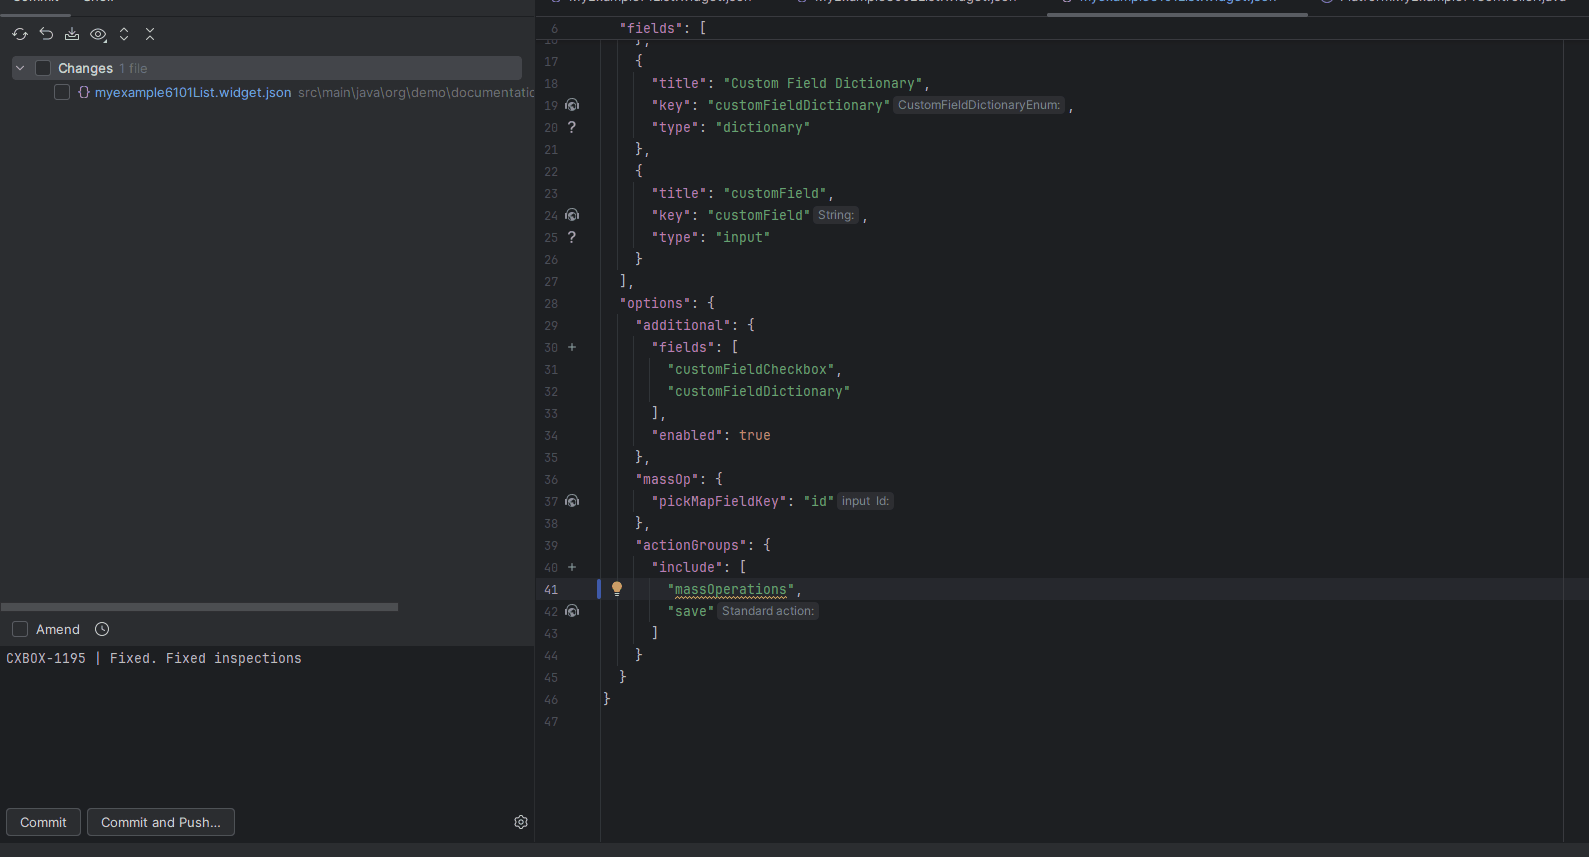The image size is (1589, 857).
Task: Check the myexample6101List.widget.json file checkbox
Action: [x=62, y=92]
